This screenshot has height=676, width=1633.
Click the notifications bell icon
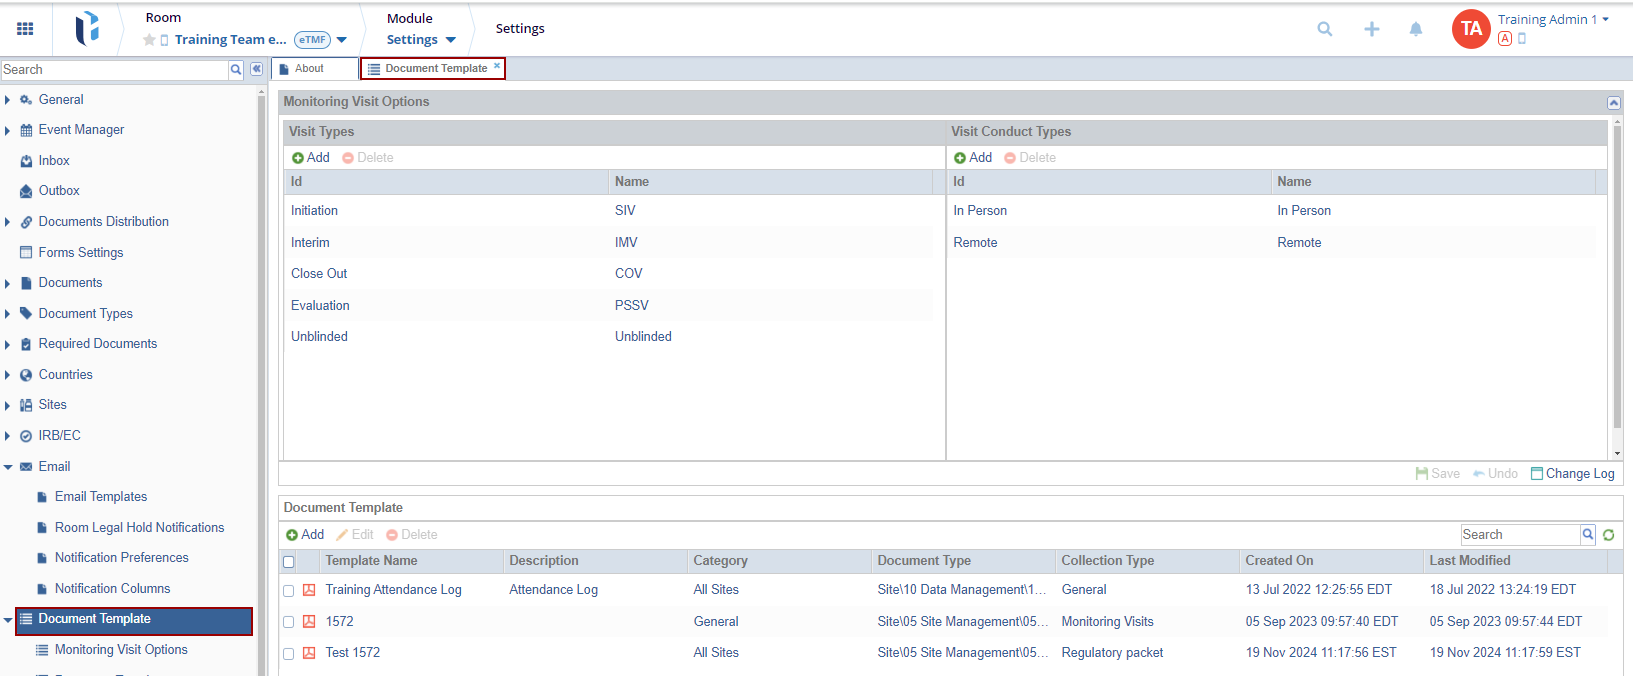click(x=1415, y=29)
